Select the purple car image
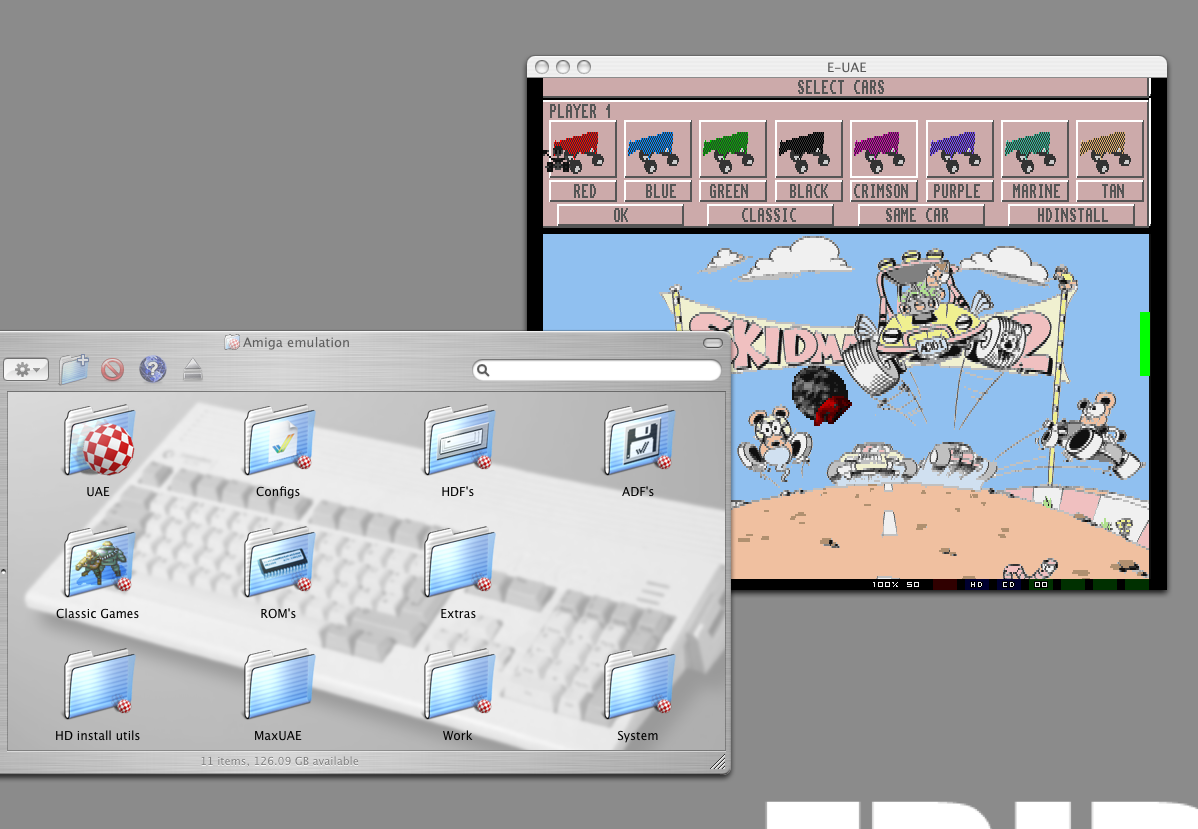The width and height of the screenshot is (1198, 829). 959,150
